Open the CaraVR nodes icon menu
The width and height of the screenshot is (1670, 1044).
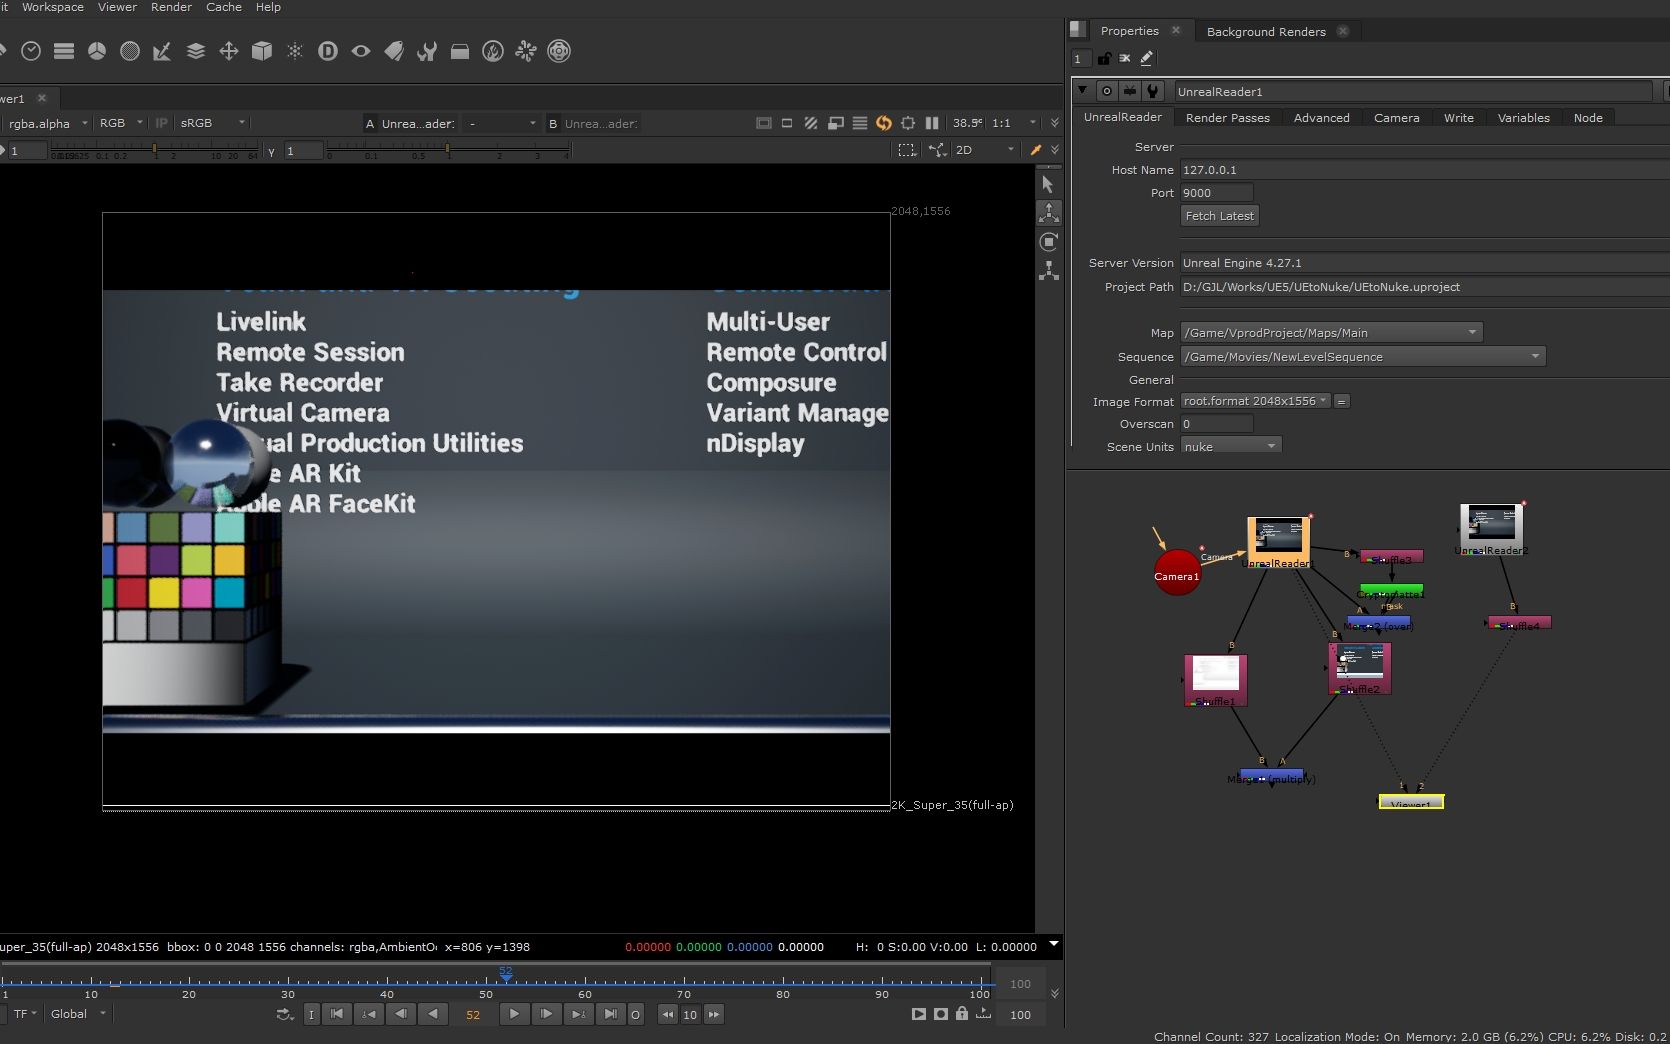coord(559,51)
